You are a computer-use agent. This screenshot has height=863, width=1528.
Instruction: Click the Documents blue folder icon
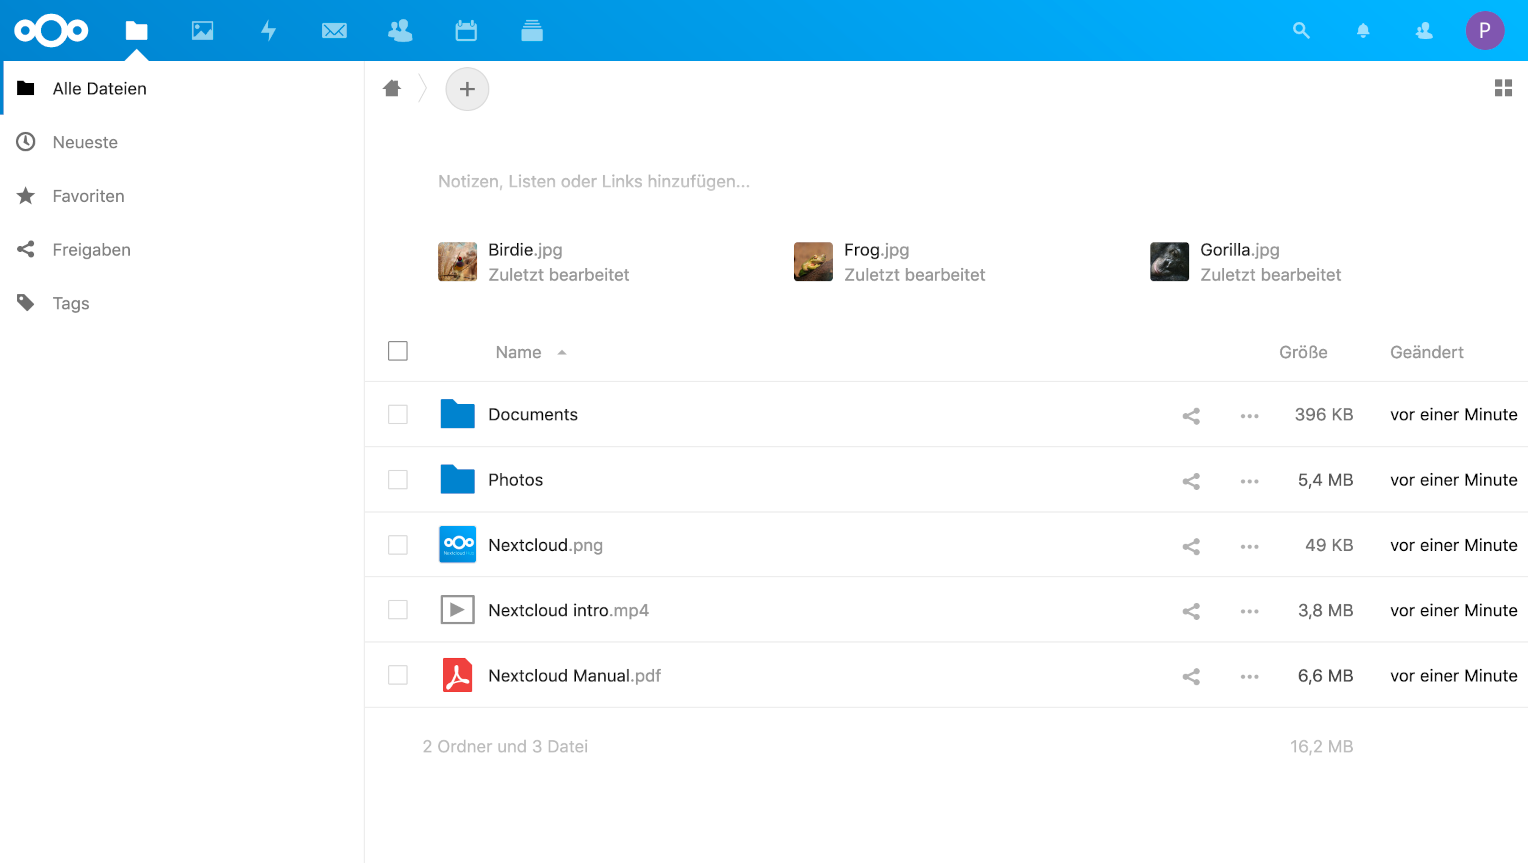coord(457,414)
